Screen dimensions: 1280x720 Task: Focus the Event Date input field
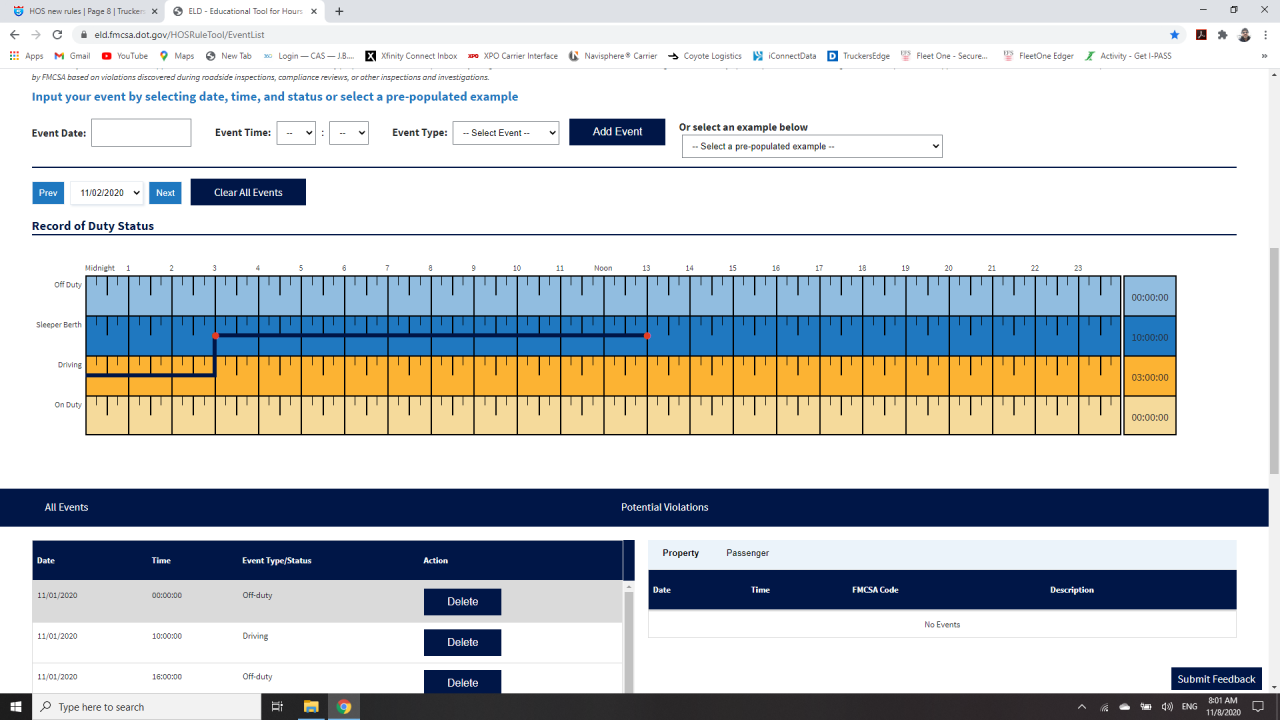point(141,133)
